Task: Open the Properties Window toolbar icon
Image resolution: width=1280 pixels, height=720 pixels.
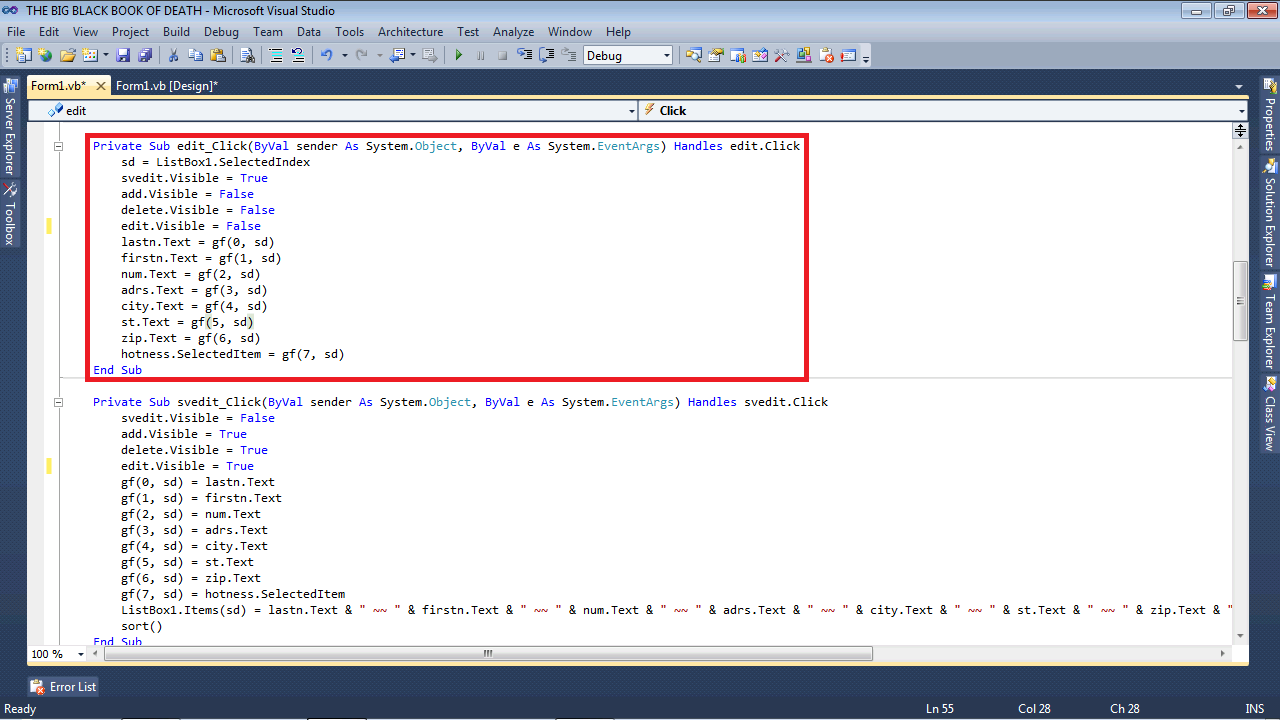Action: coord(716,55)
